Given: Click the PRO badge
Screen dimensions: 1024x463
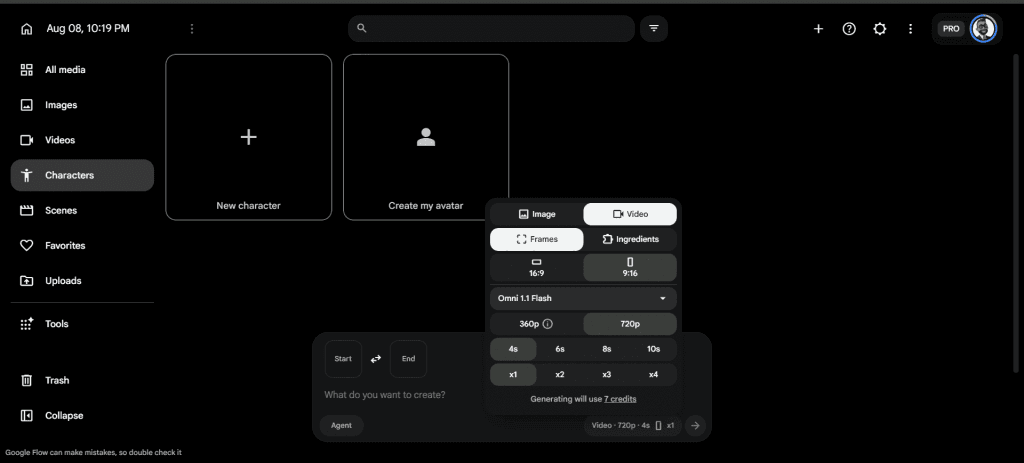Looking at the screenshot, I should 951,29.
